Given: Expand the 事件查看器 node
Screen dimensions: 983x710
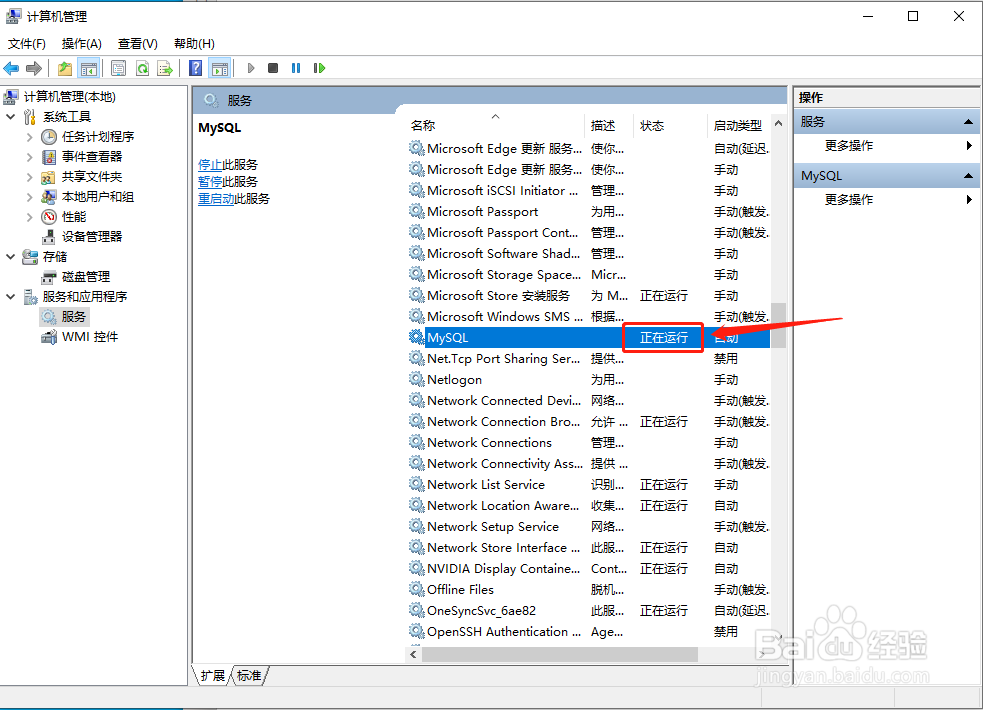Looking at the screenshot, I should (x=29, y=157).
